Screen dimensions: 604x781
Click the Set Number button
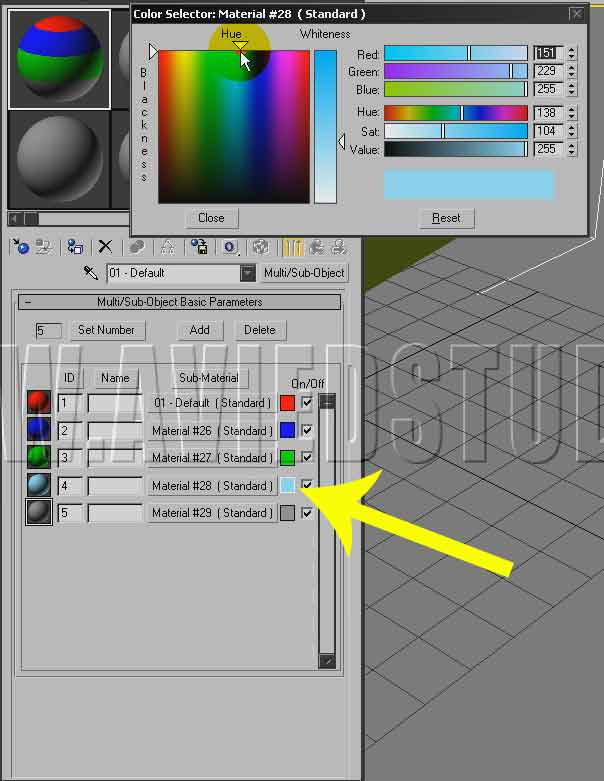(106, 330)
